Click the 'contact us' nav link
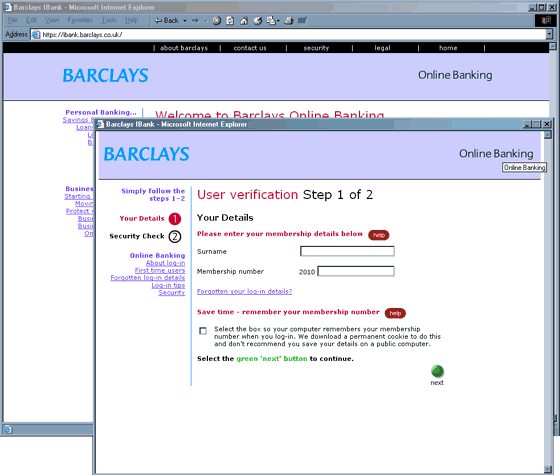Viewport: 560px width, 475px height. click(250, 48)
